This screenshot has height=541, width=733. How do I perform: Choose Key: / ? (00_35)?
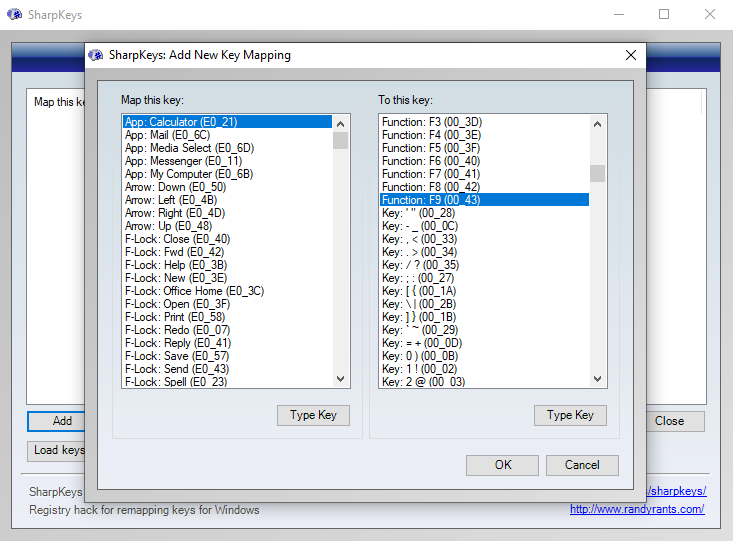coord(484,265)
